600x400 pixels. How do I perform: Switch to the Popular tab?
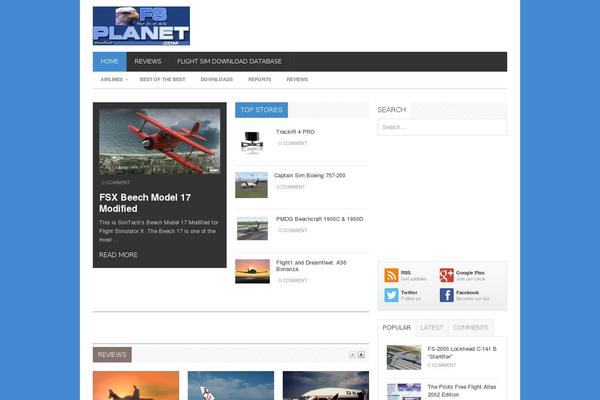(x=396, y=328)
